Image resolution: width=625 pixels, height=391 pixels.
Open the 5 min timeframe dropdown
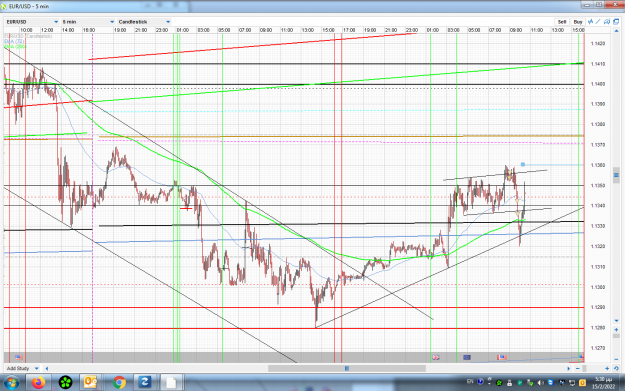pos(88,22)
